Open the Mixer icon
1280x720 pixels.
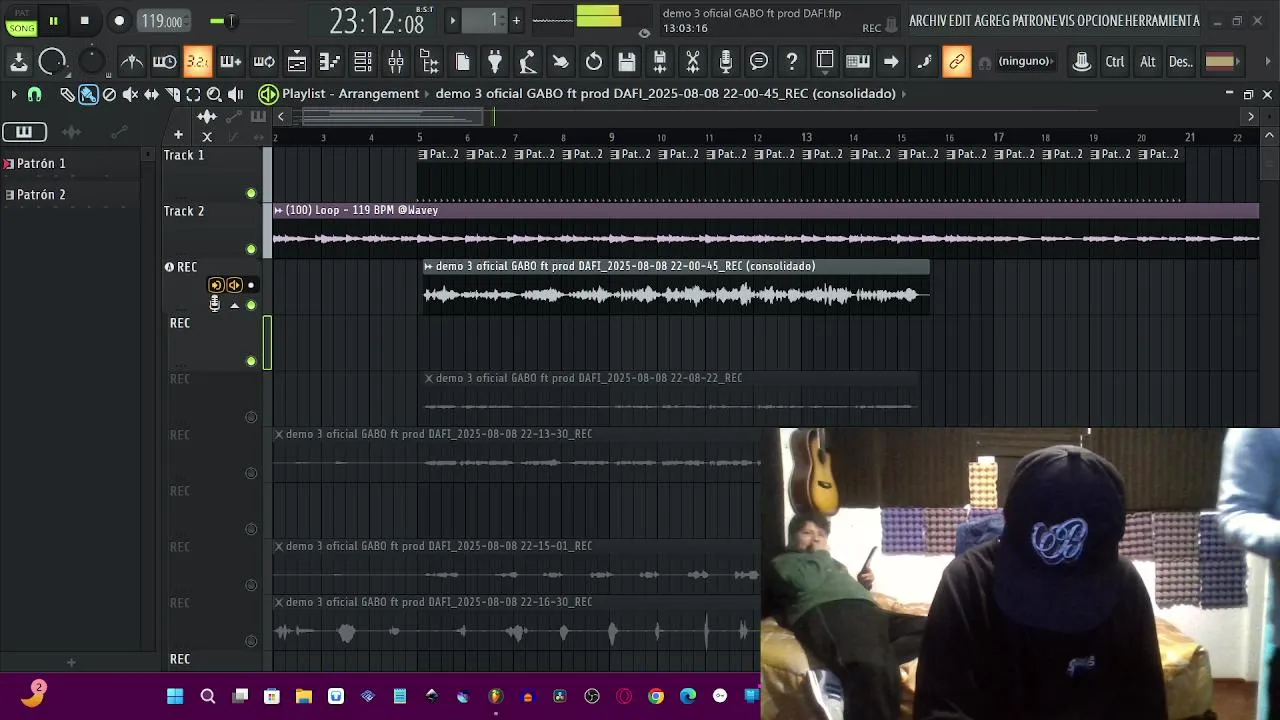tap(396, 62)
